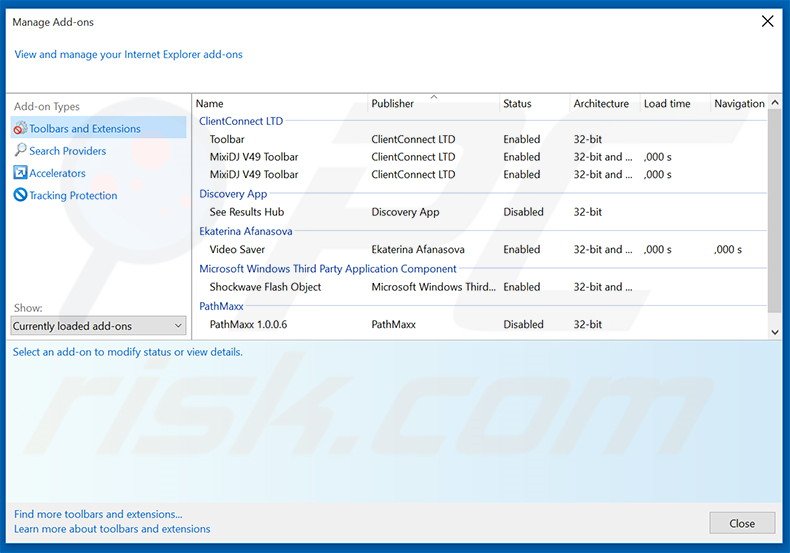The width and height of the screenshot is (790, 553).
Task: Select the Video Saver add-on
Action: 481,249
